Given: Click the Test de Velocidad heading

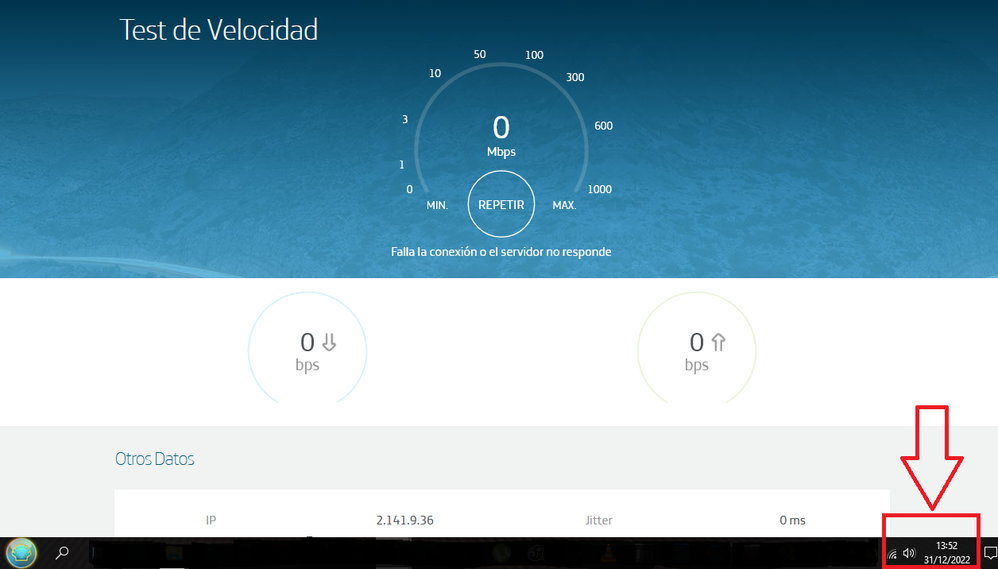Looking at the screenshot, I should pos(218,30).
